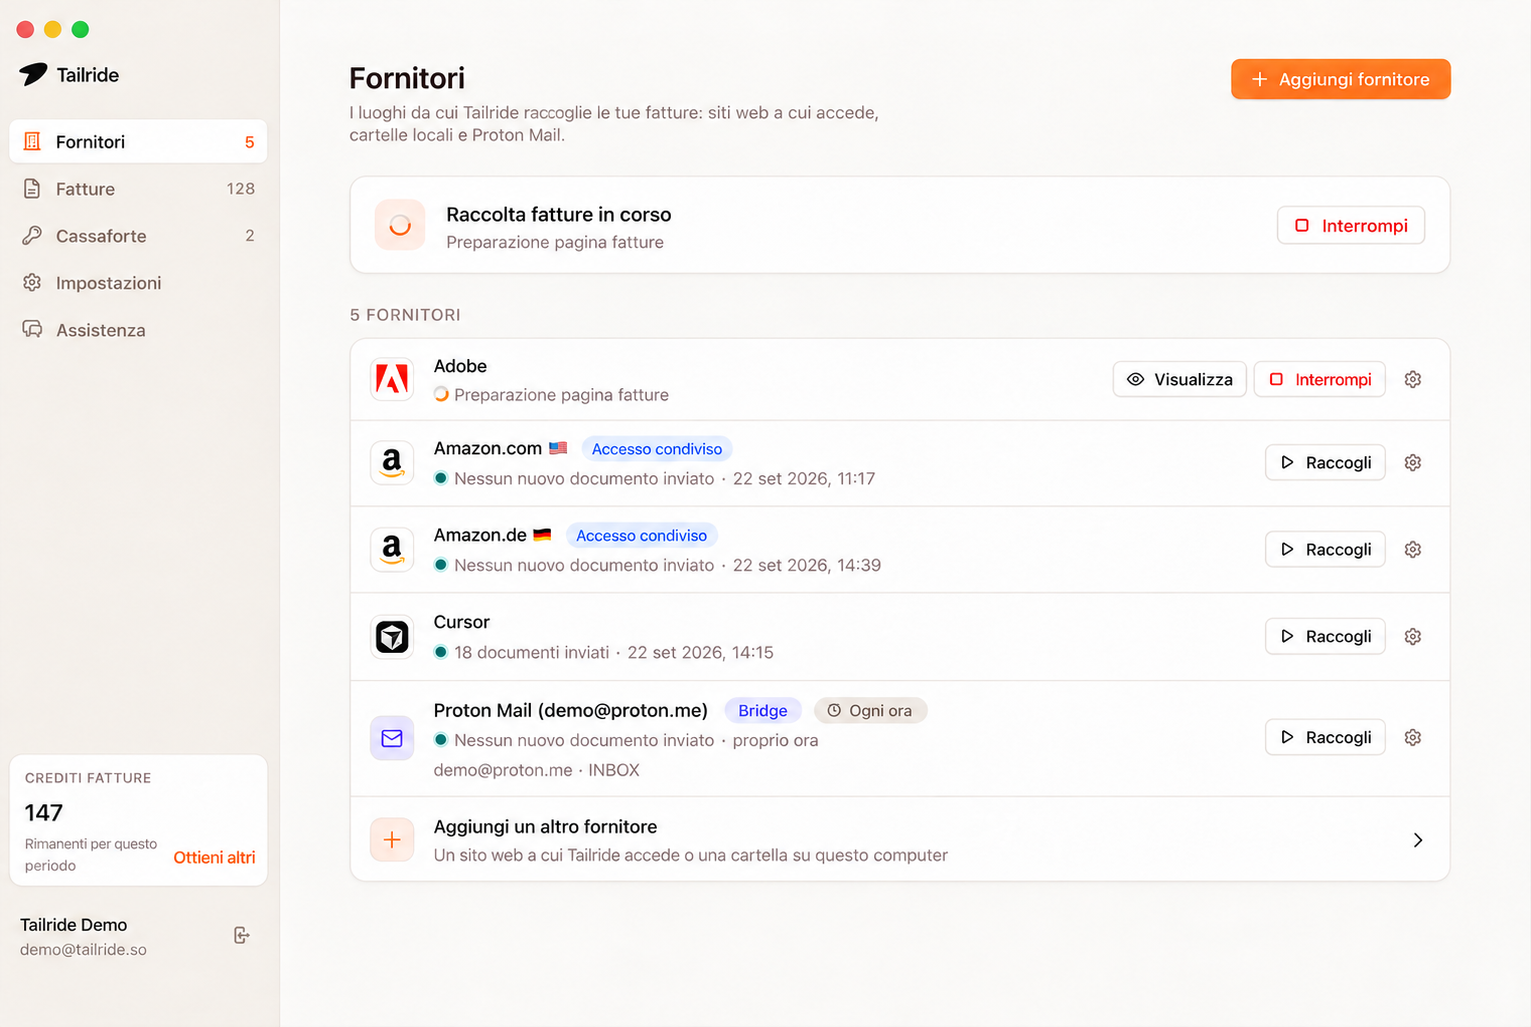Click Adobe's Preparazione pagina fatture status
Screen dimensions: 1531x1027
[x=561, y=395]
